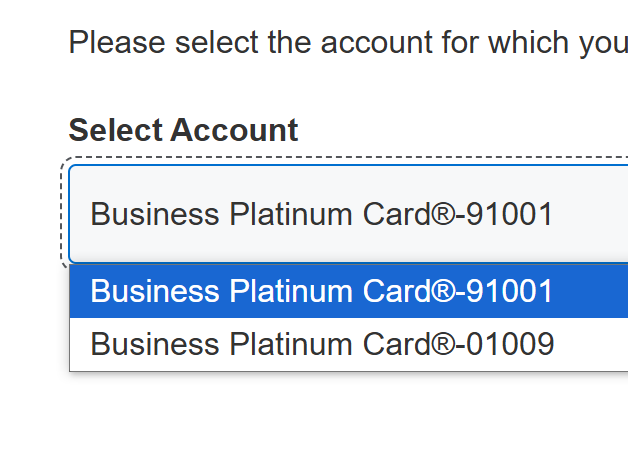Keep Business Platinum Card®-91001 selected in list

tap(322, 291)
